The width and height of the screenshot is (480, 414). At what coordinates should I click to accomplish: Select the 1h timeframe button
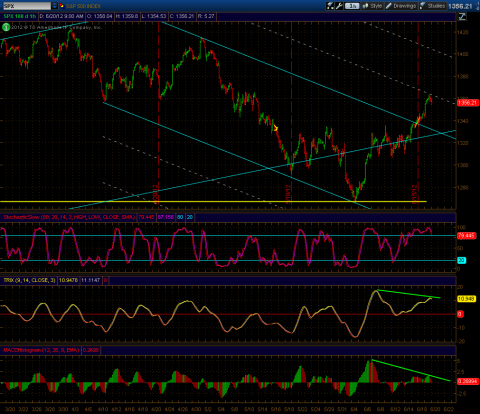[x=352, y=6]
